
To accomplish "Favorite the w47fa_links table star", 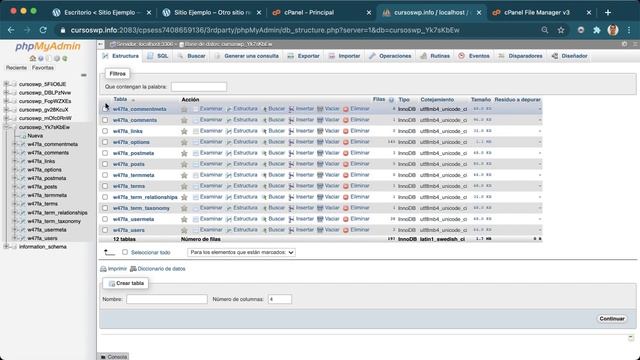I will click(x=184, y=131).
